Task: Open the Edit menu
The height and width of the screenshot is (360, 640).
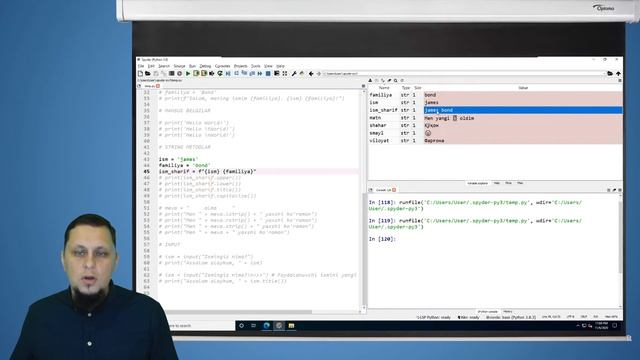Action: 151,66
